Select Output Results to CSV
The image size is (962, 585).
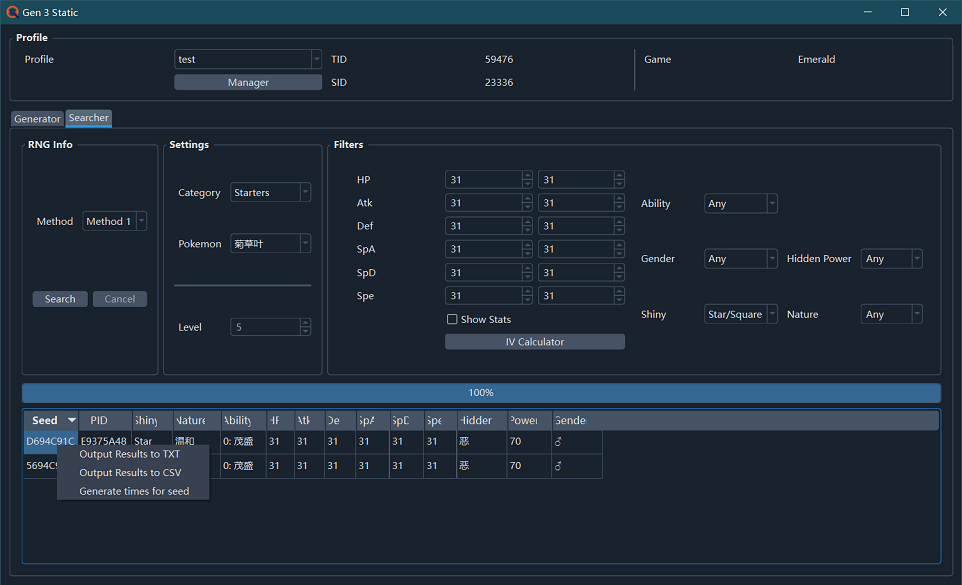tap(130, 473)
